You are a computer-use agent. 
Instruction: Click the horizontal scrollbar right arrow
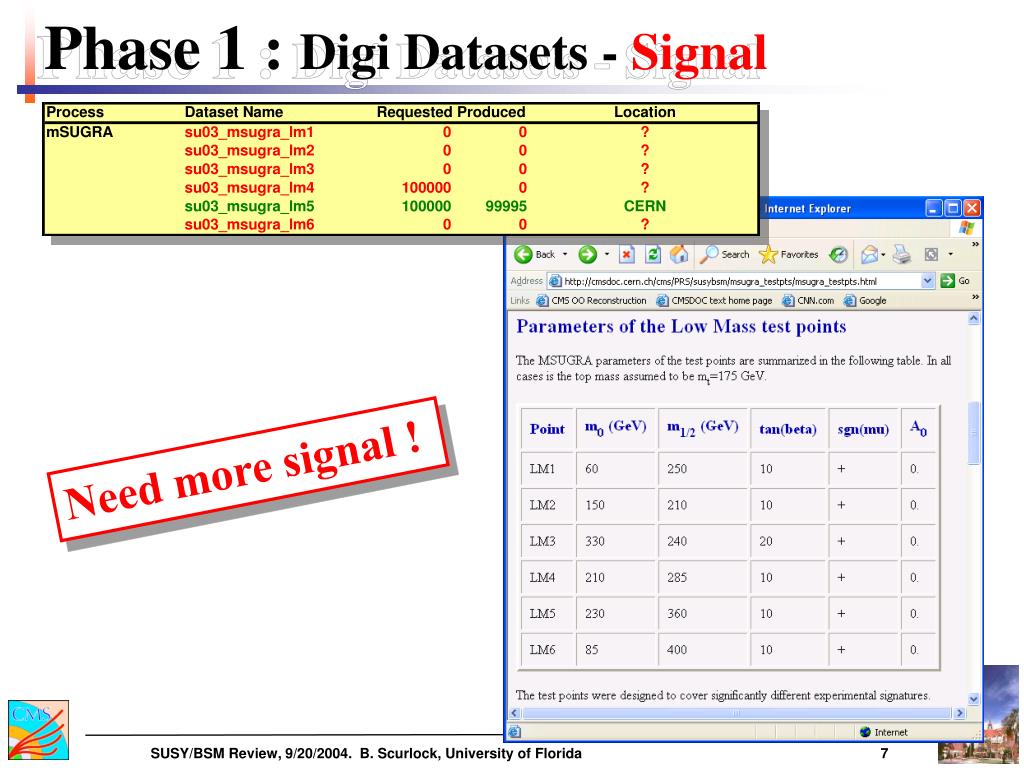[959, 713]
